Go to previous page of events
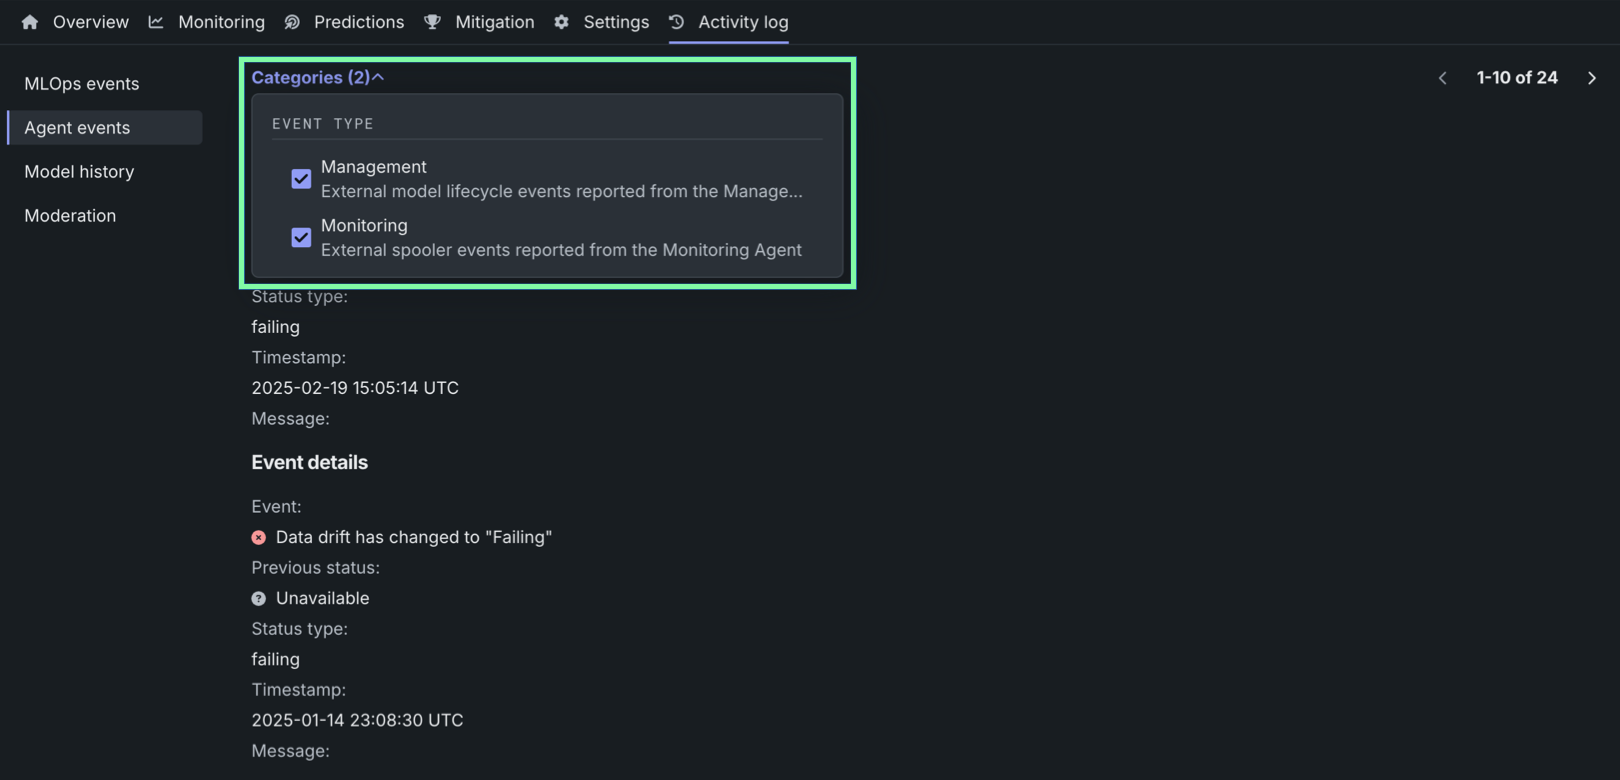This screenshot has height=780, width=1620. 1442,78
